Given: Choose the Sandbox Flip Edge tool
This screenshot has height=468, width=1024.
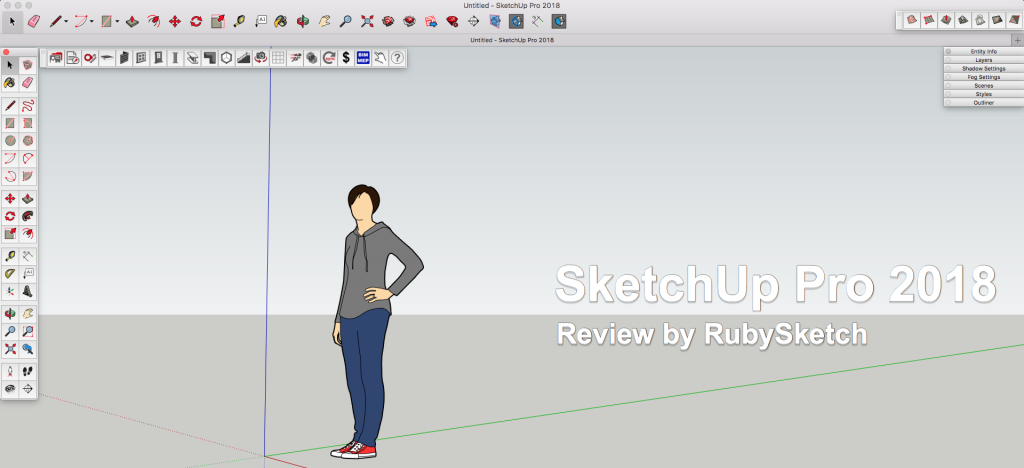Looking at the screenshot, I should 1014,20.
